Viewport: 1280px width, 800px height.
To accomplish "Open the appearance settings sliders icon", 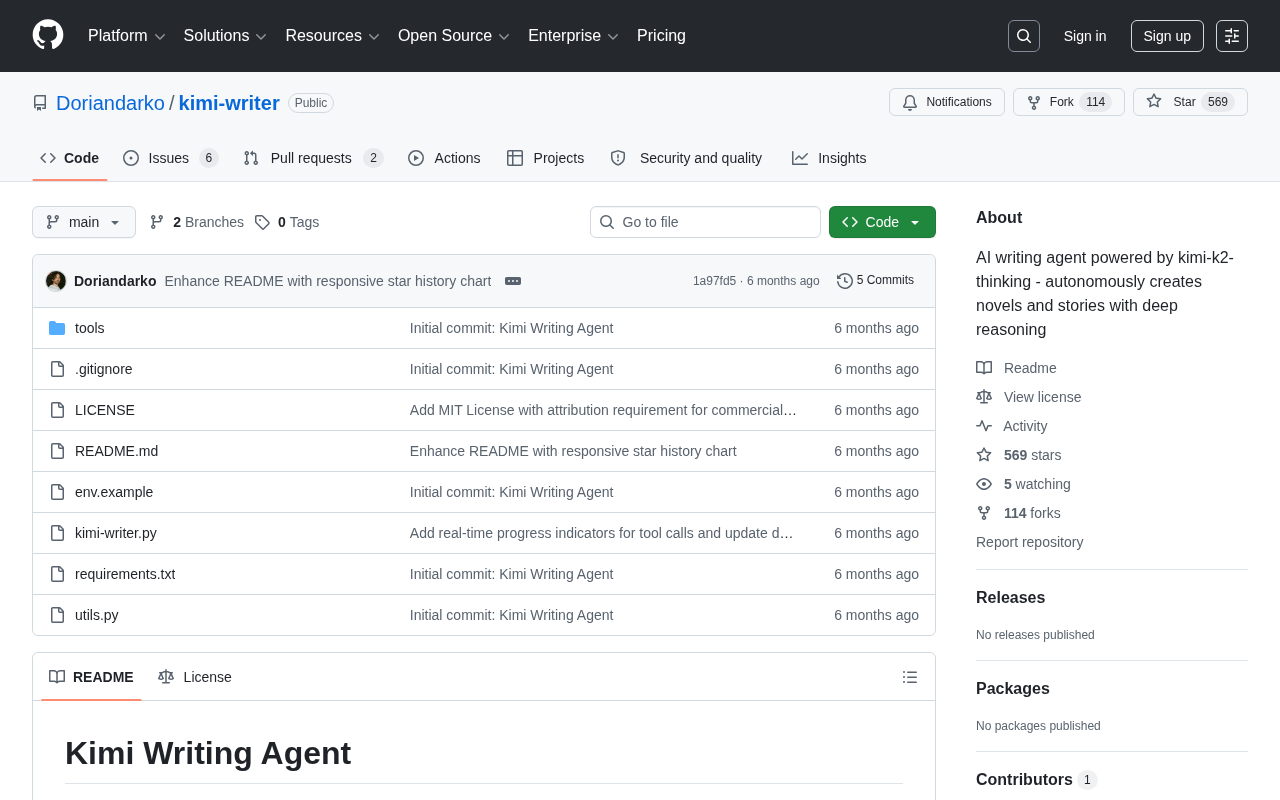I will [x=1232, y=36].
